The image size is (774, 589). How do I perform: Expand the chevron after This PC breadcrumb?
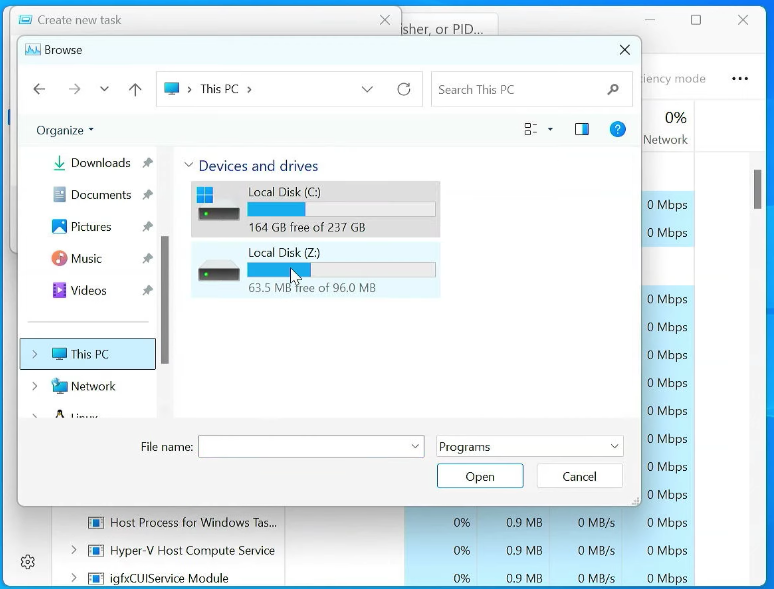click(x=249, y=89)
